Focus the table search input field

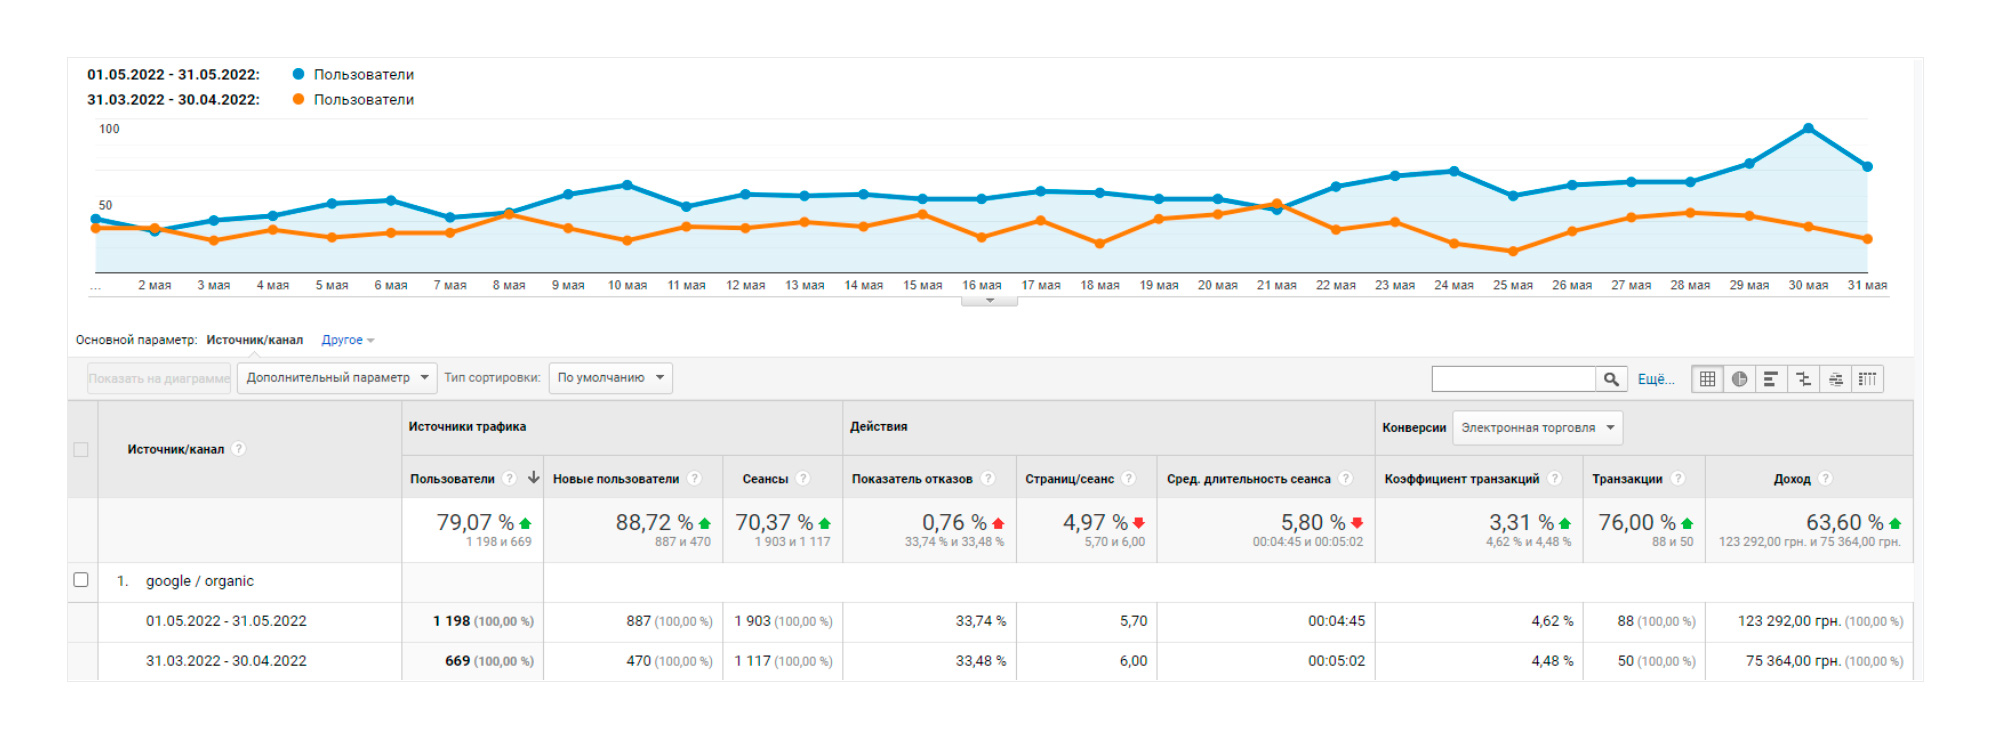tap(1514, 379)
